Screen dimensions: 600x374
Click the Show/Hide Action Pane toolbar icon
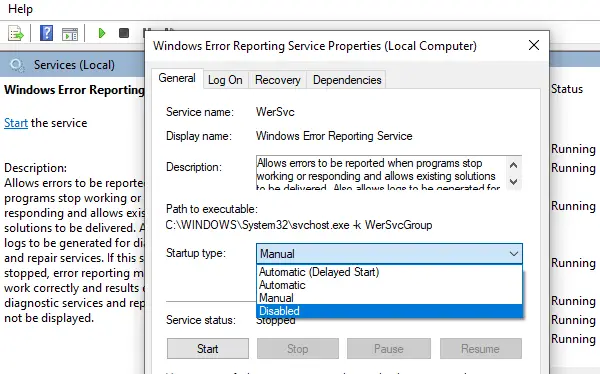70,34
